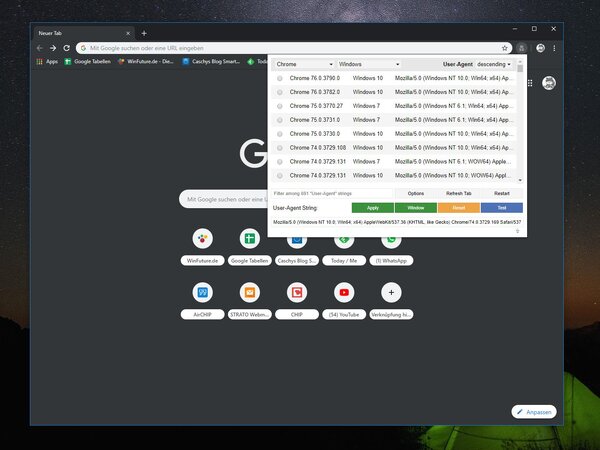Open the Windows OS filter dropdown

(369, 64)
